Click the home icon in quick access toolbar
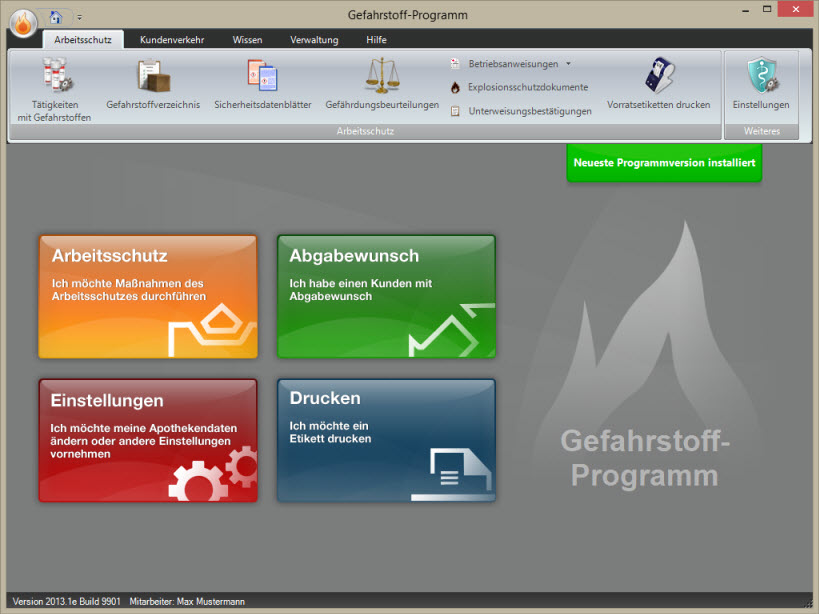Screen dimensions: 819x614 (x=56, y=17)
